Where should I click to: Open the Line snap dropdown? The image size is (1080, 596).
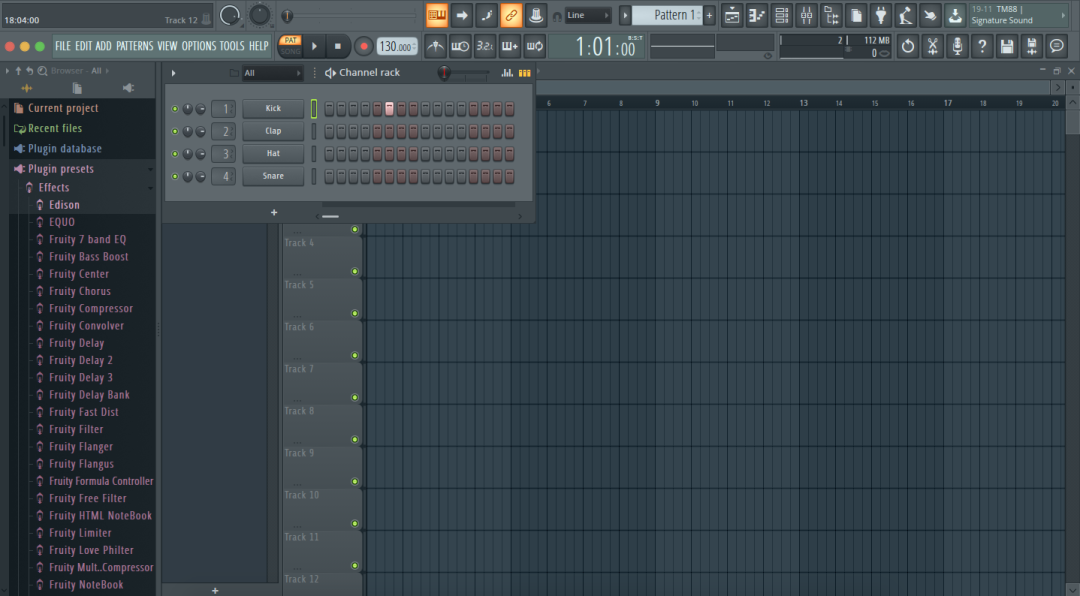pyautogui.click(x=588, y=15)
